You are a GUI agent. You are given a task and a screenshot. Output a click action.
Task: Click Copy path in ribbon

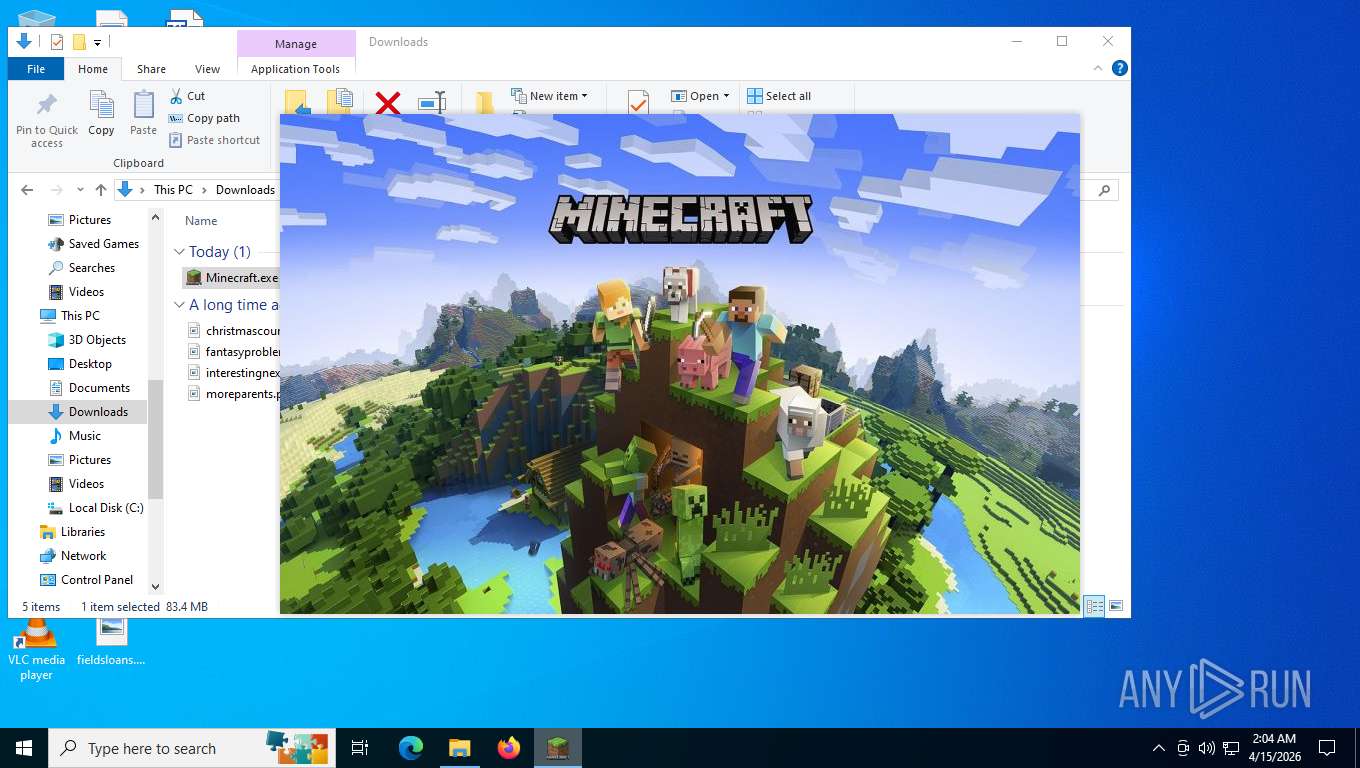pyautogui.click(x=204, y=118)
